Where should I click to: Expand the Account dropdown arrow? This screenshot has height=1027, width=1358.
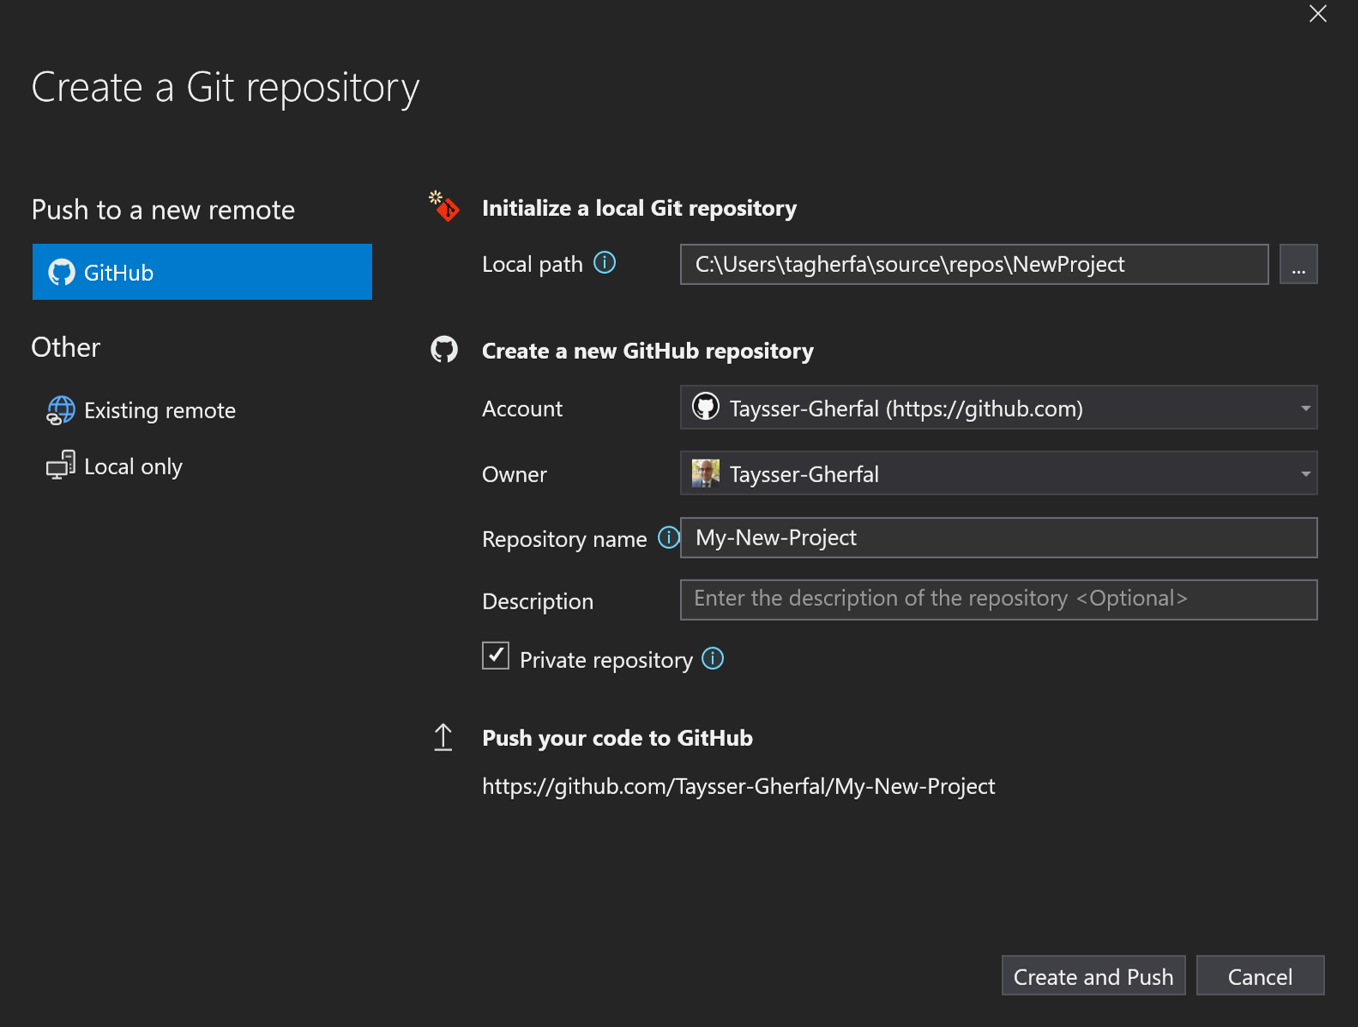pos(1305,407)
